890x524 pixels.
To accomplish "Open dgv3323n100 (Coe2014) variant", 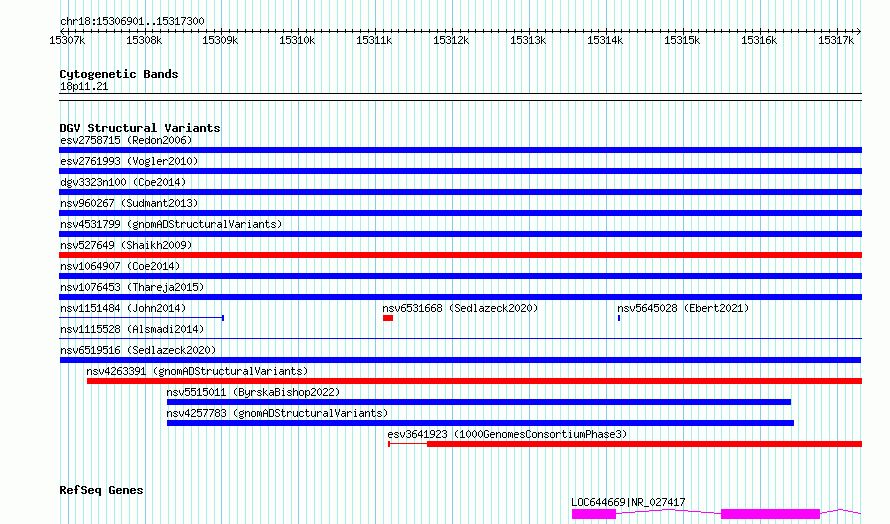I will [460, 192].
